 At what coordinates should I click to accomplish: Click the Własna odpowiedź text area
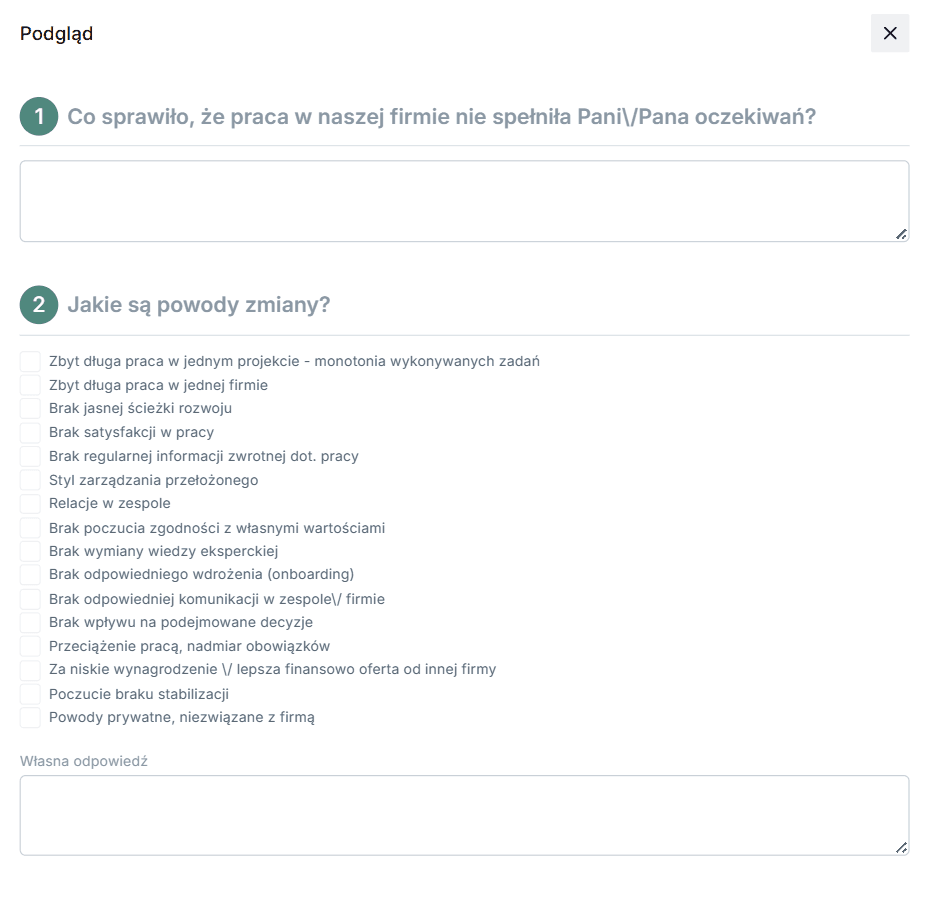(464, 815)
